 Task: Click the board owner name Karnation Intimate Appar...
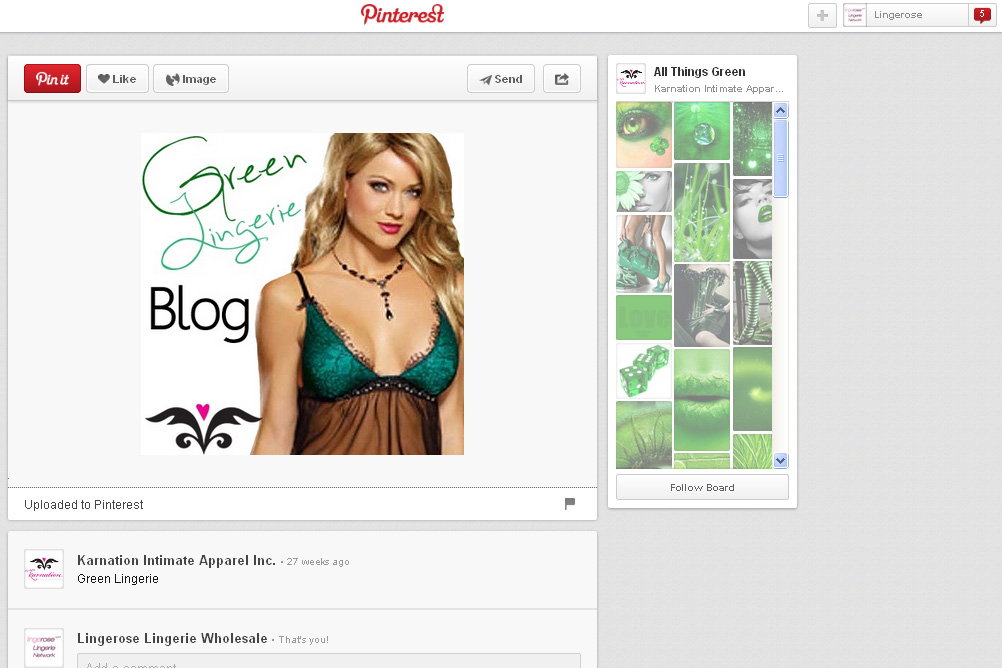718,89
